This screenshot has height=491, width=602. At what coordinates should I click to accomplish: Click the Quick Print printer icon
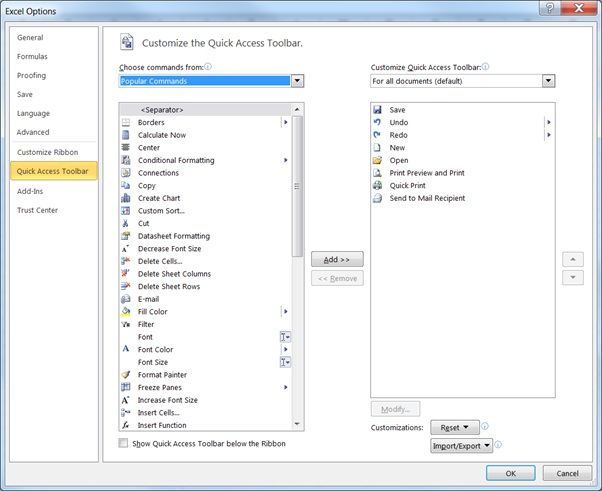[x=377, y=185]
